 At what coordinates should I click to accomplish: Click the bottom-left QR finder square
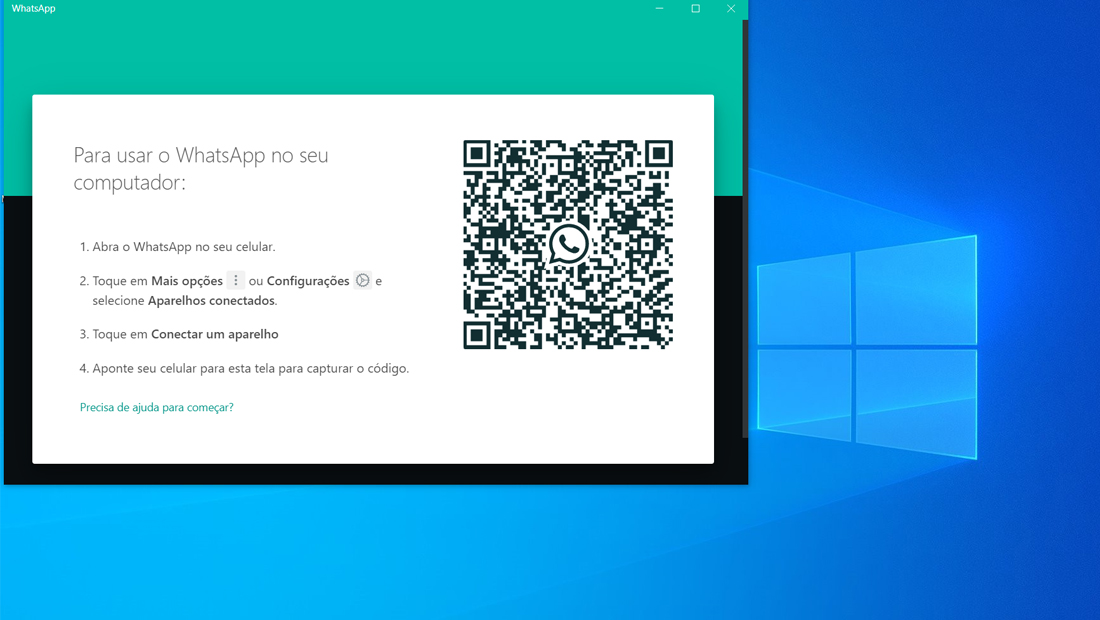click(x=476, y=336)
